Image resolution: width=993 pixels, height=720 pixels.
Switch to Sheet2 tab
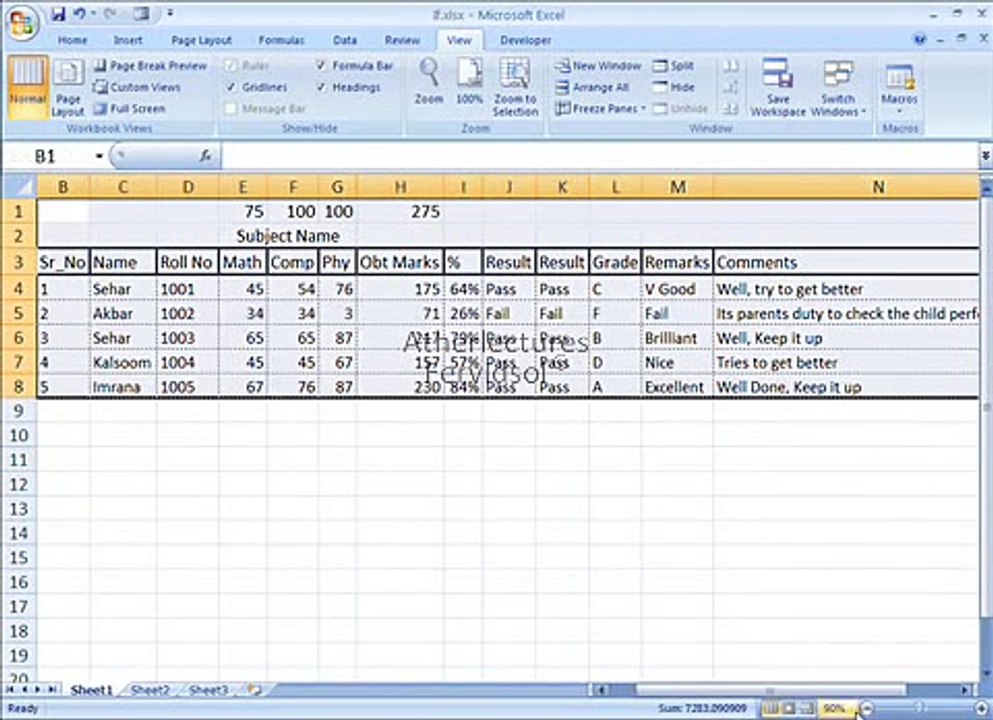(x=150, y=690)
